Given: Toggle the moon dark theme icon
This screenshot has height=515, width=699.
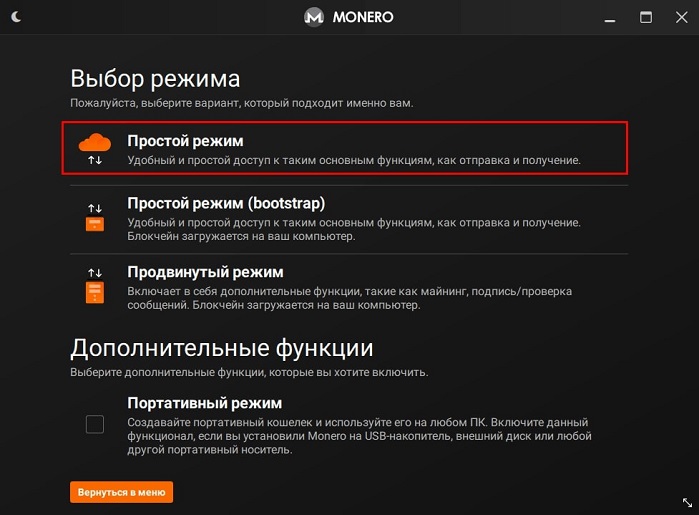Looking at the screenshot, I should click(16, 17).
